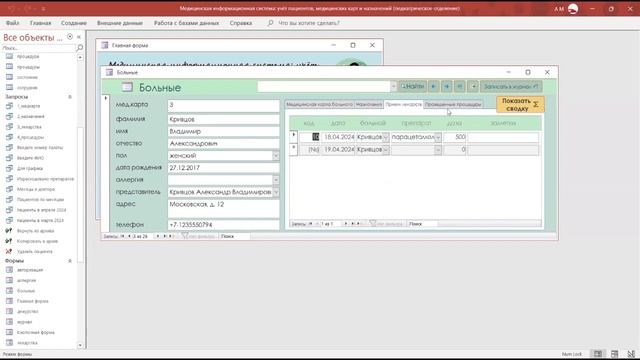Select the 2_назначения query icon
Image resolution: width=640 pixels, height=360 pixels.
pos(9,116)
